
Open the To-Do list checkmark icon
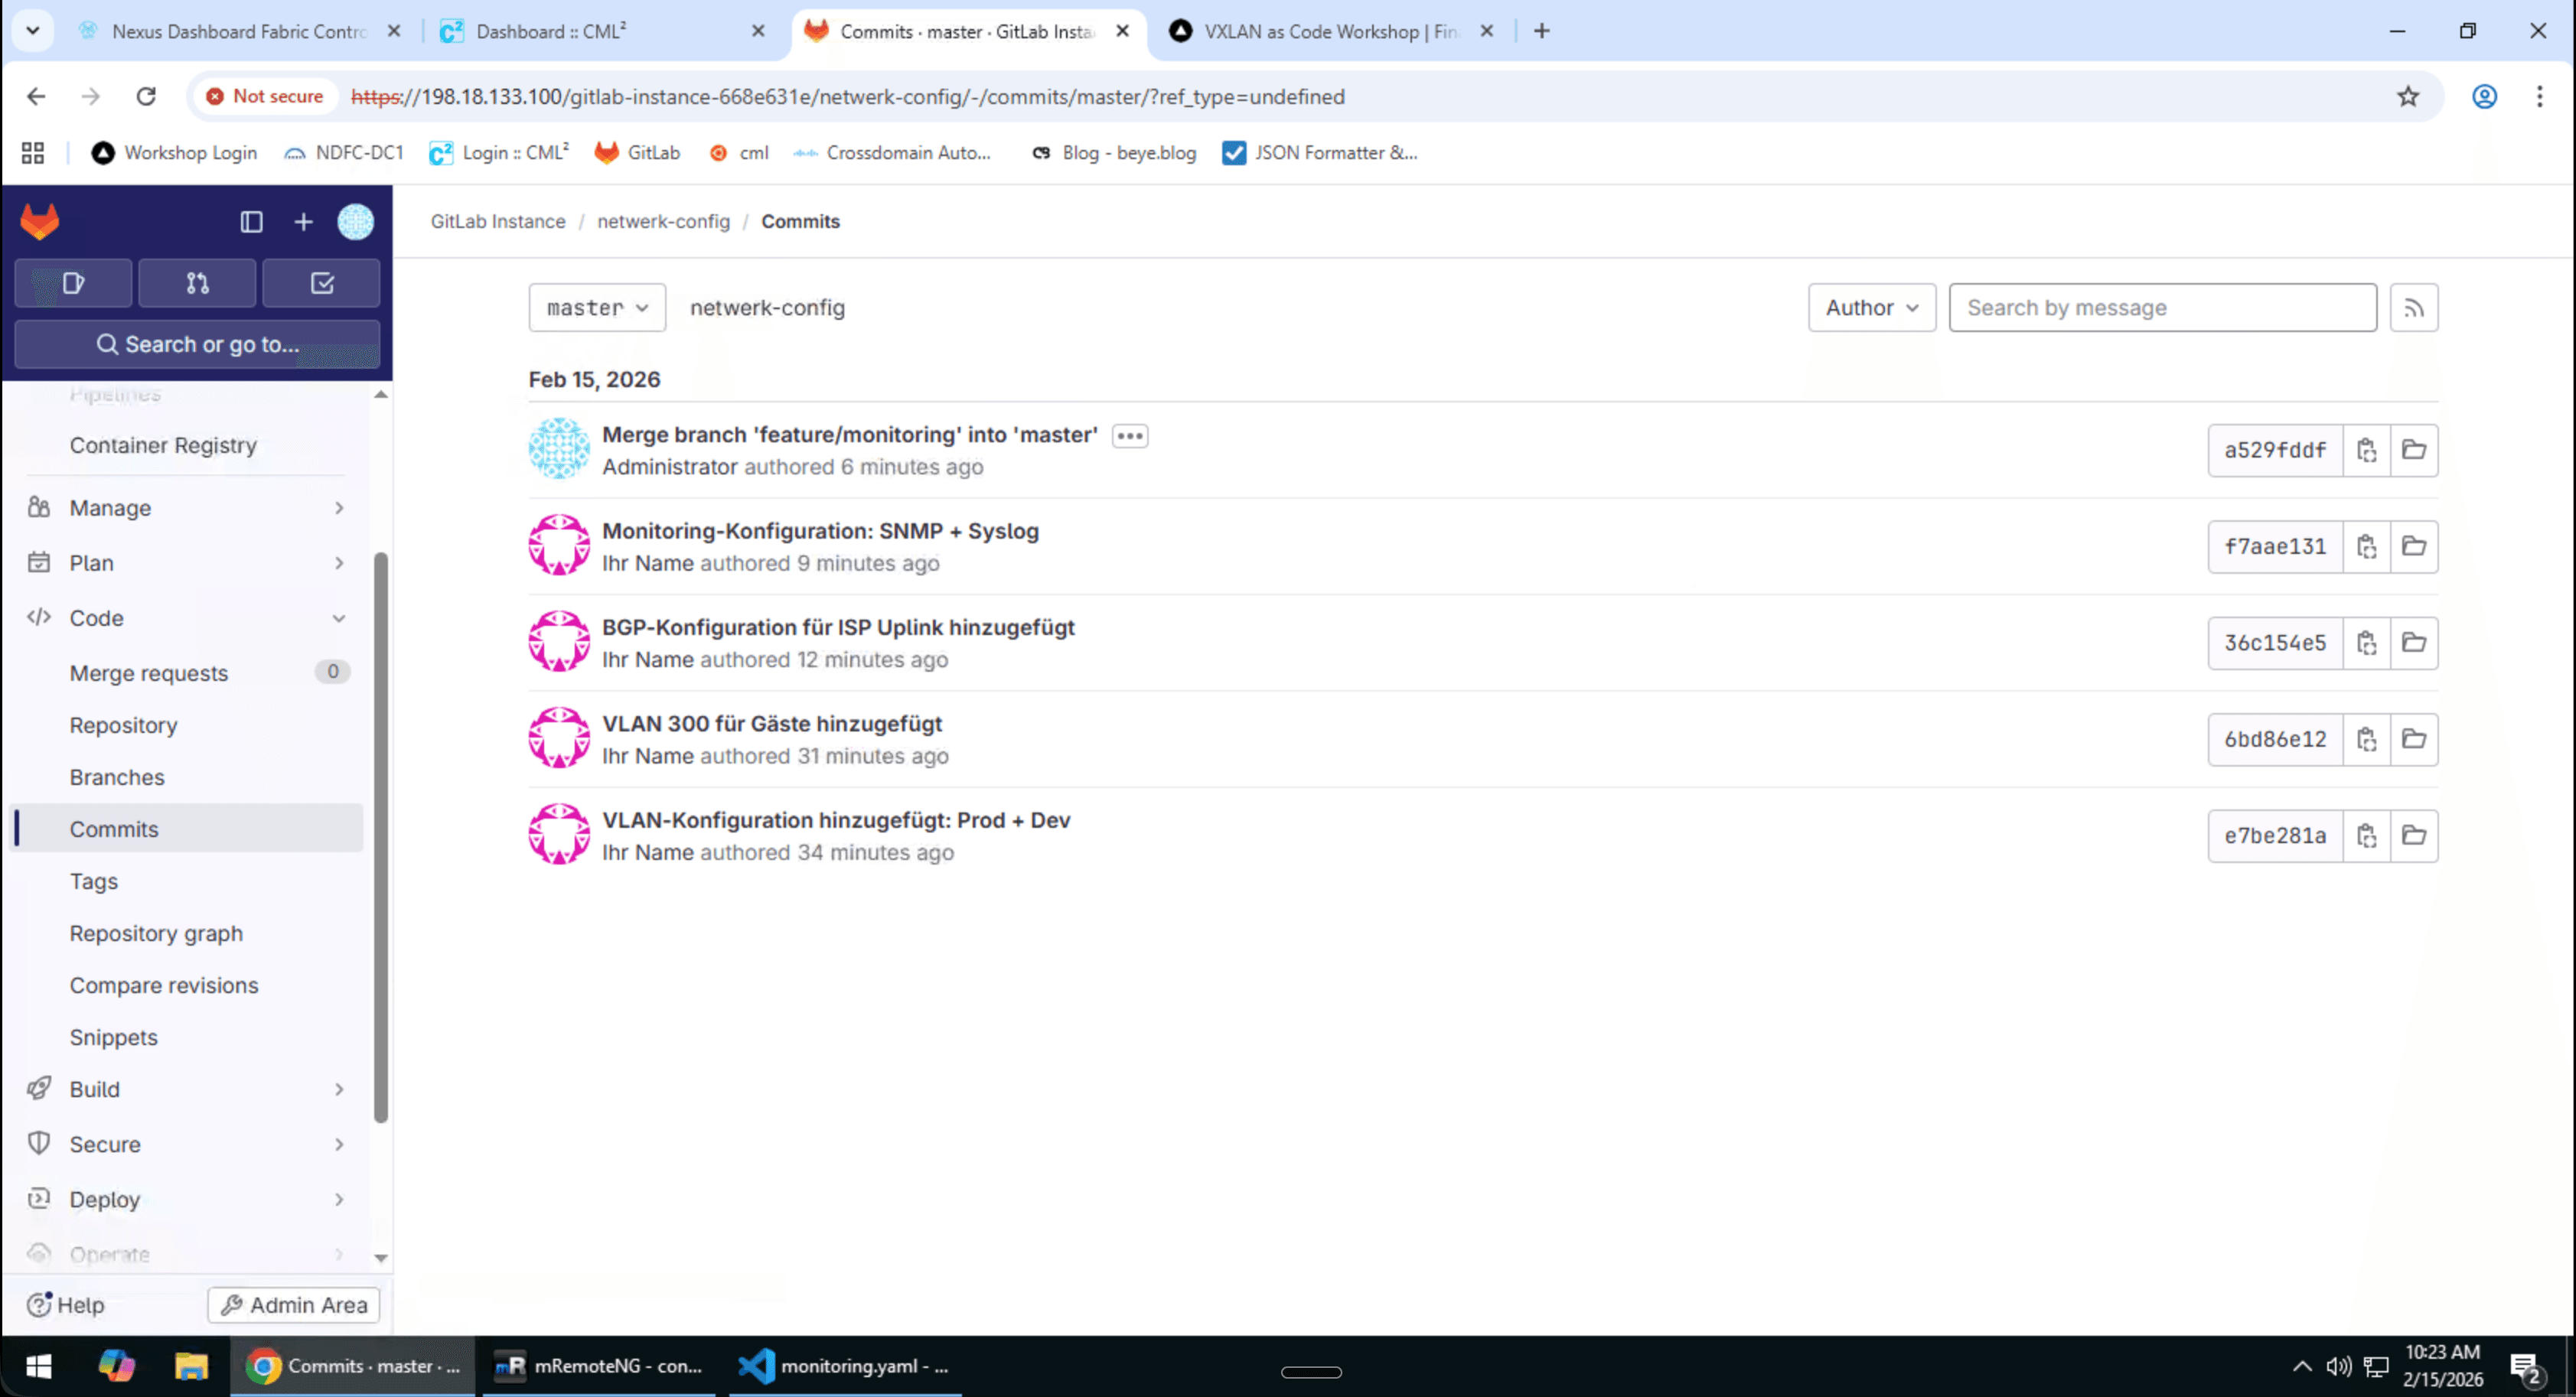pyautogui.click(x=321, y=283)
